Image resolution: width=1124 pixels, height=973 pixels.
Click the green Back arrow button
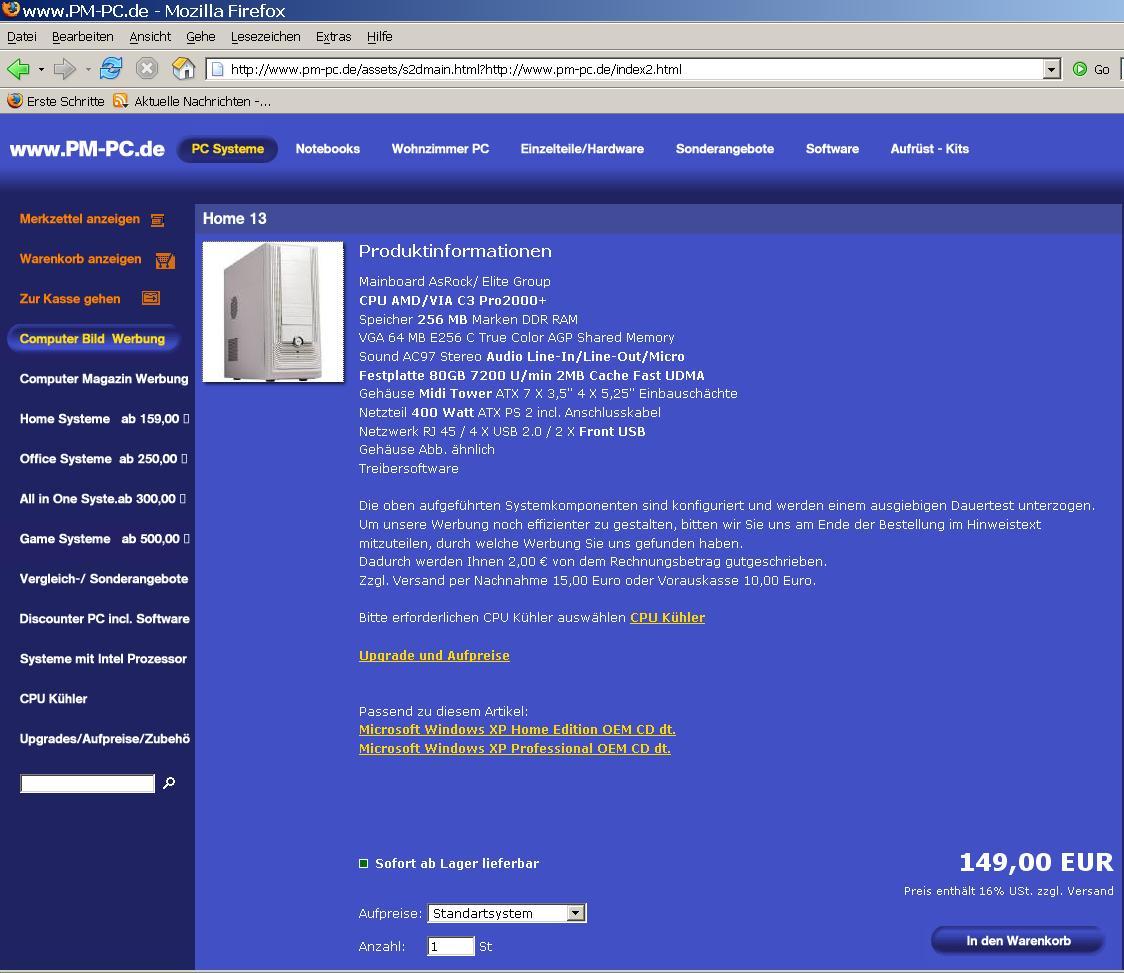[18, 69]
